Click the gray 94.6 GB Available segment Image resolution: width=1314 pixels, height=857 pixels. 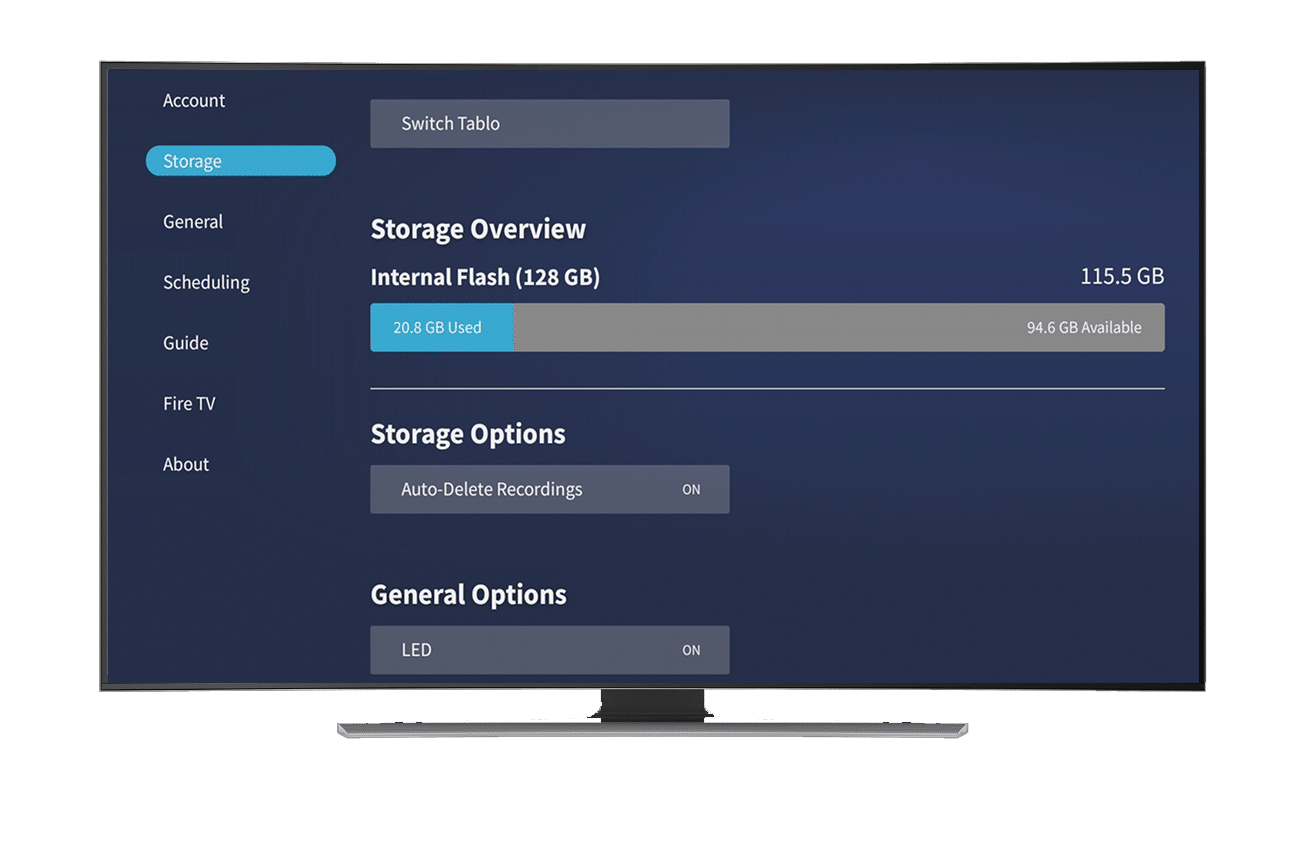pyautogui.click(x=839, y=328)
